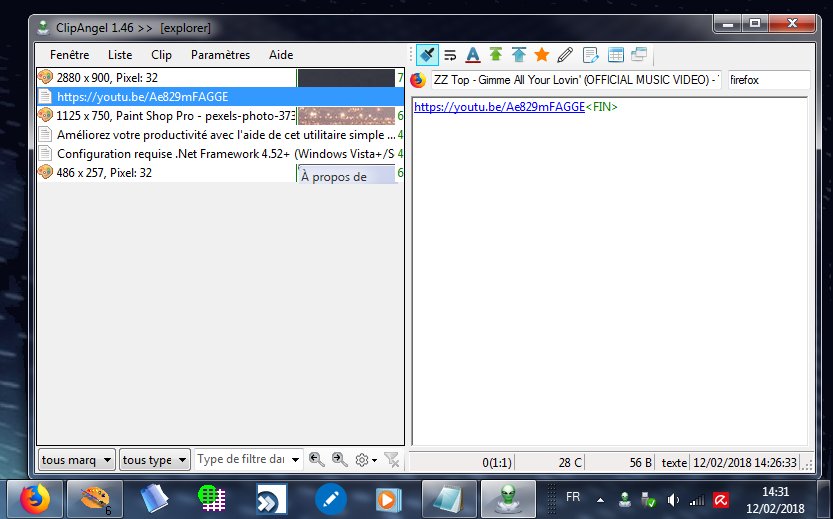The height and width of the screenshot is (519, 833).
Task: Open the Paramètres menu
Action: tap(220, 55)
